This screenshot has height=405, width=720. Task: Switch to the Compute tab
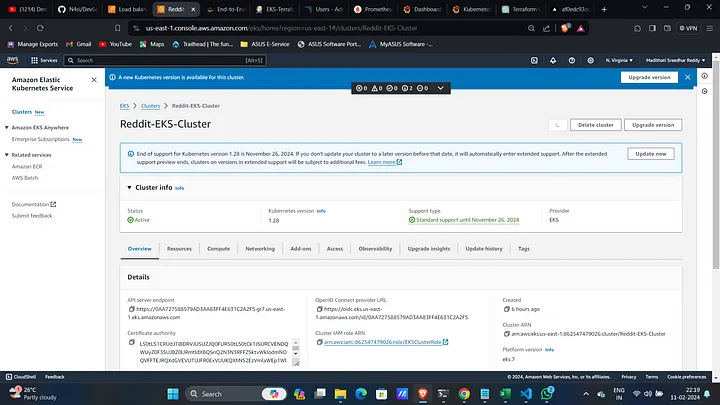coord(218,248)
